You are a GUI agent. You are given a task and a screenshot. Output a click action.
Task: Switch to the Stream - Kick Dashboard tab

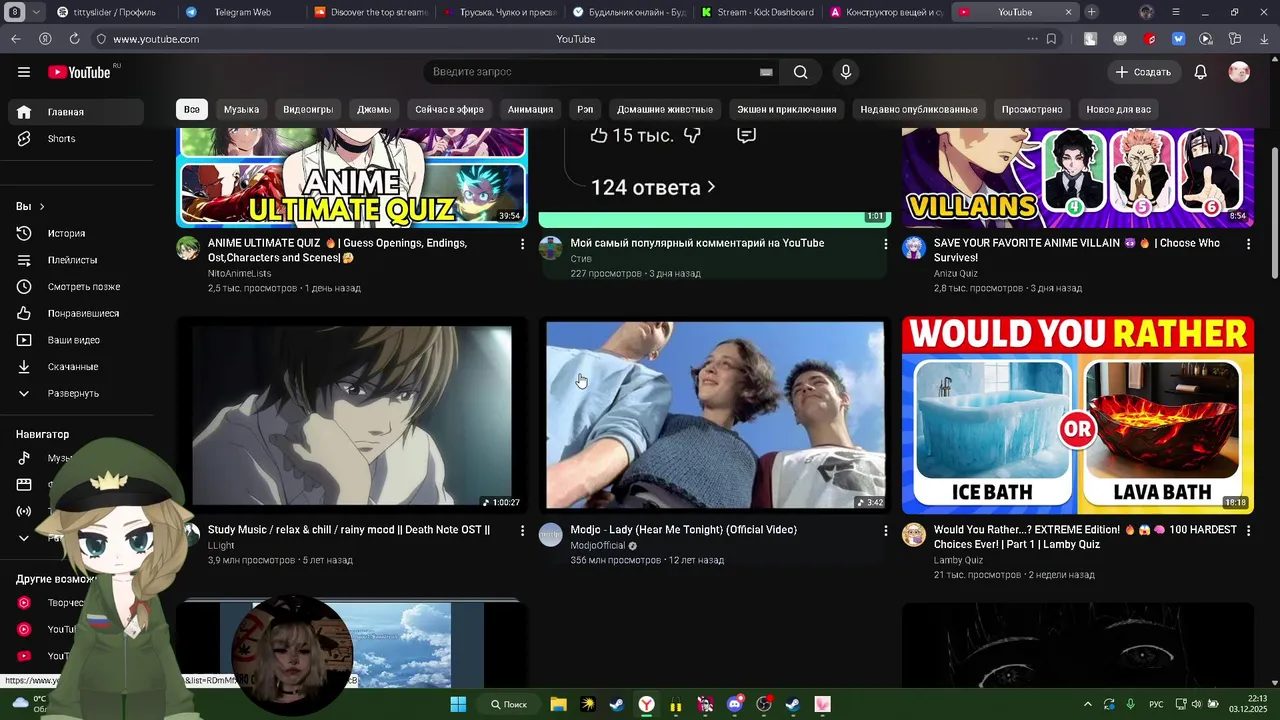point(760,12)
